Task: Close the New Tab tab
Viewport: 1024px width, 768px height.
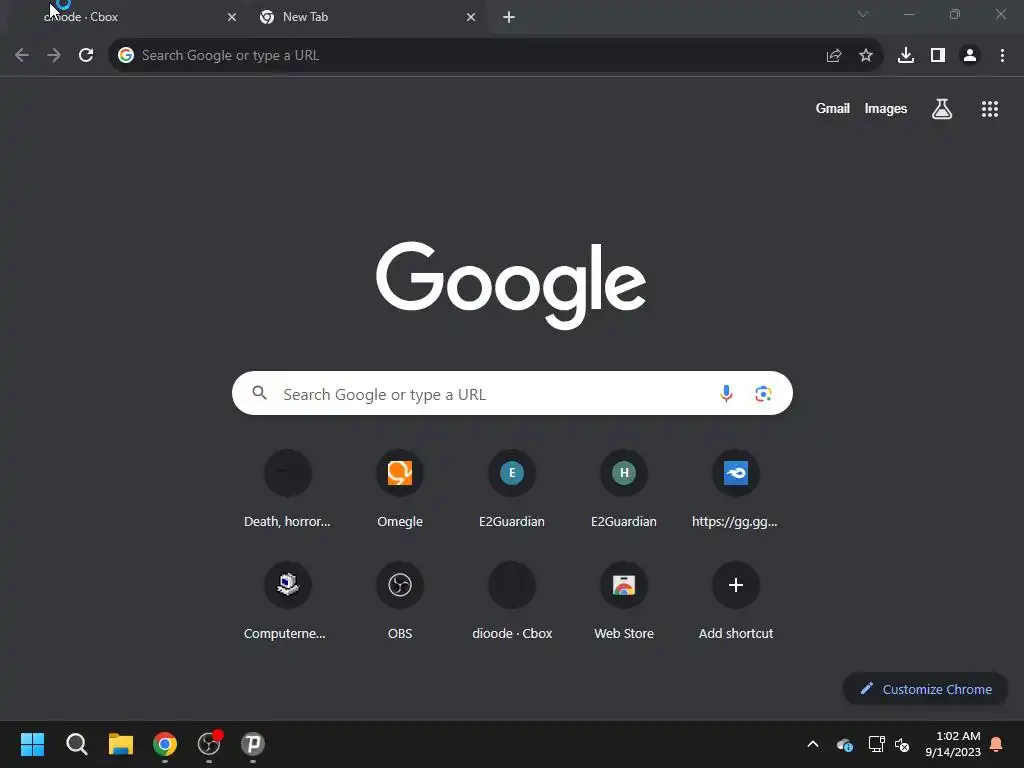Action: click(471, 17)
